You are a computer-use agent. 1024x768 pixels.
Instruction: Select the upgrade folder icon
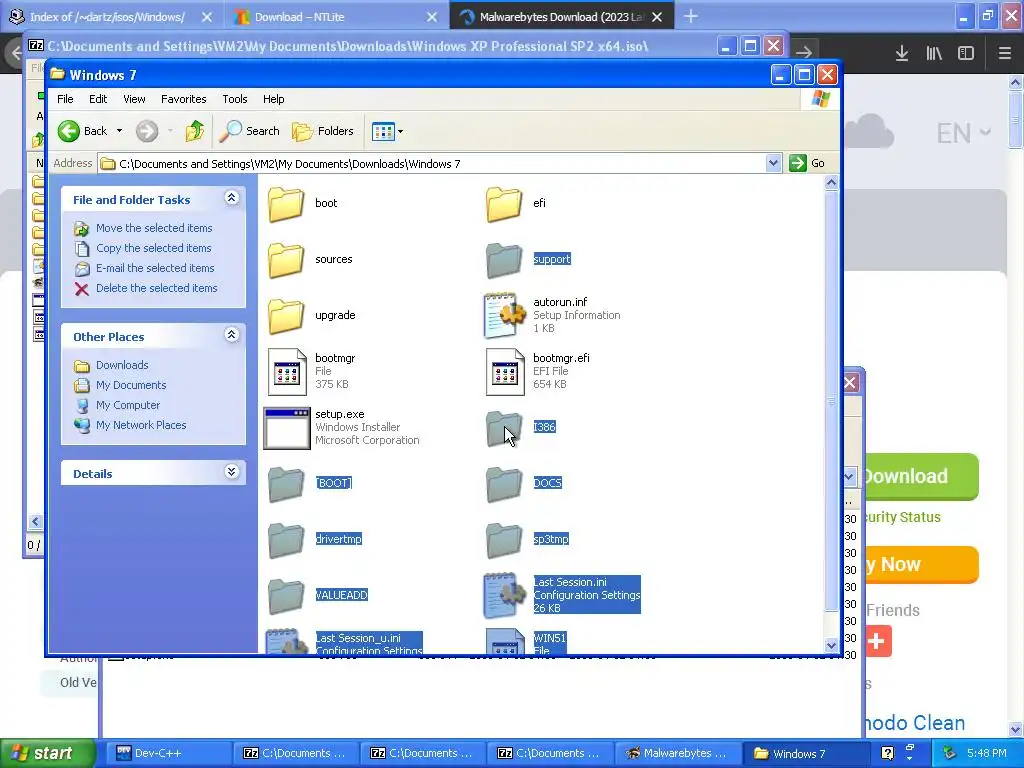point(286,316)
